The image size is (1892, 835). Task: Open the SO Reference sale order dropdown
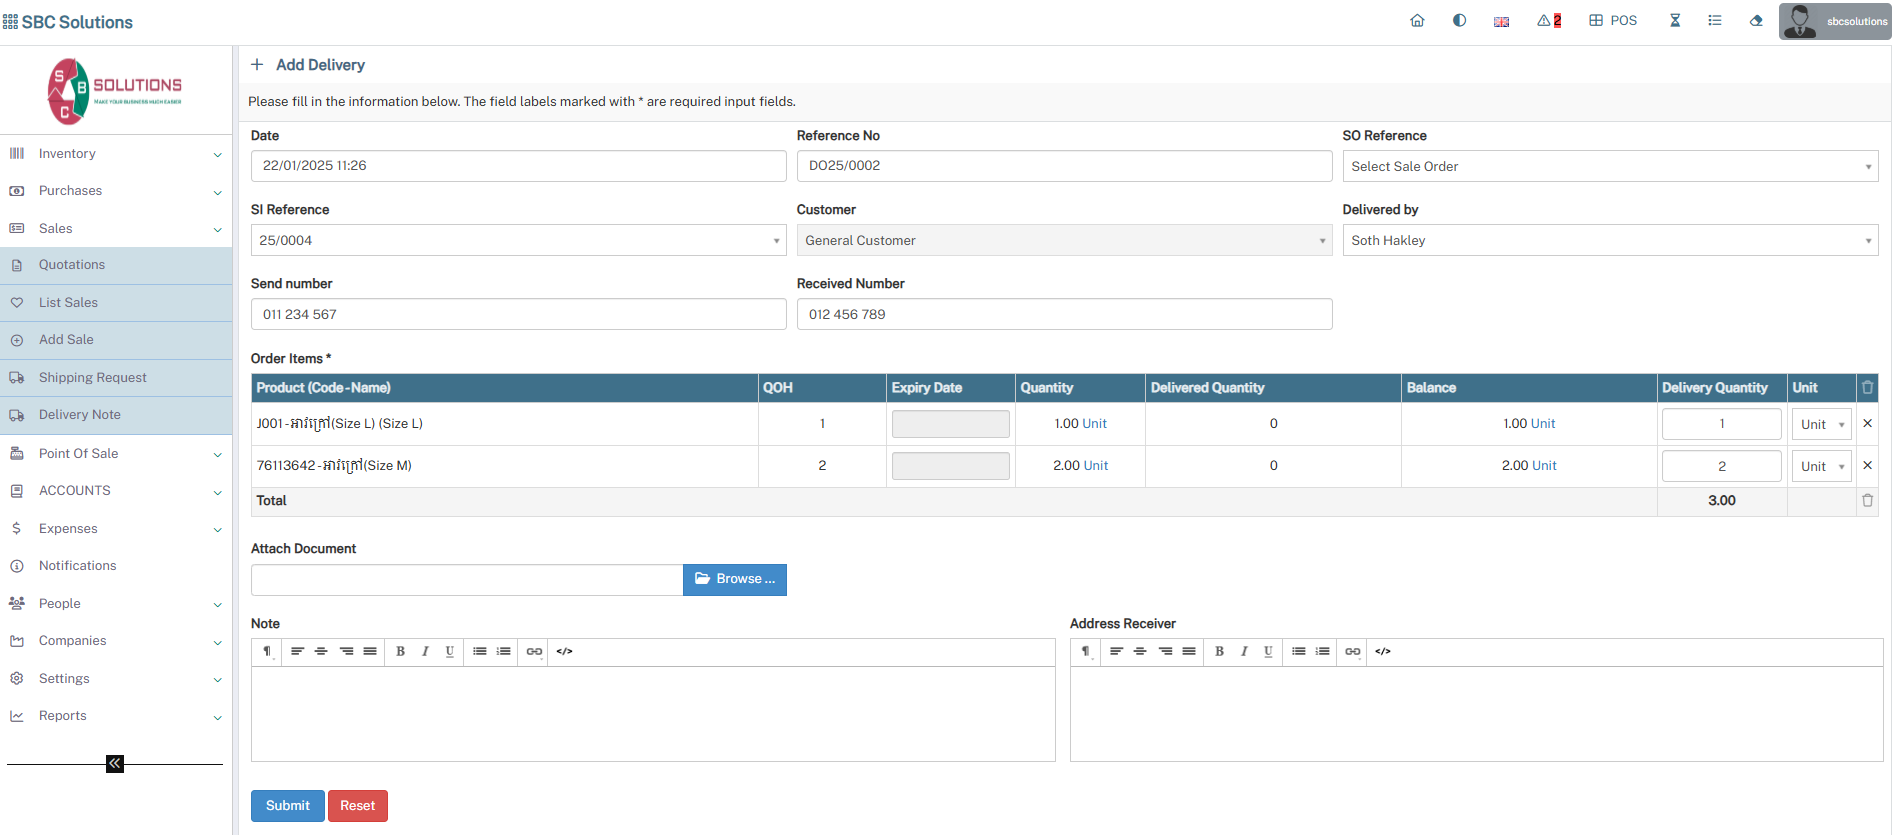click(1609, 167)
